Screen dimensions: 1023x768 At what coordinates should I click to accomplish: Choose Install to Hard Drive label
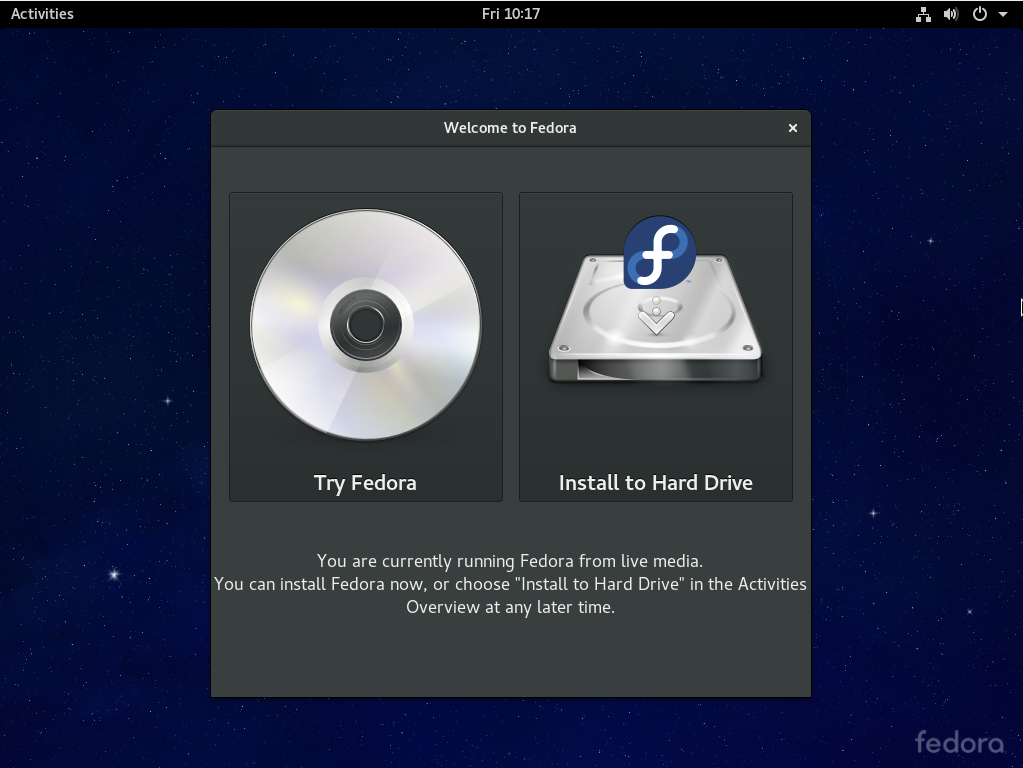click(x=656, y=483)
